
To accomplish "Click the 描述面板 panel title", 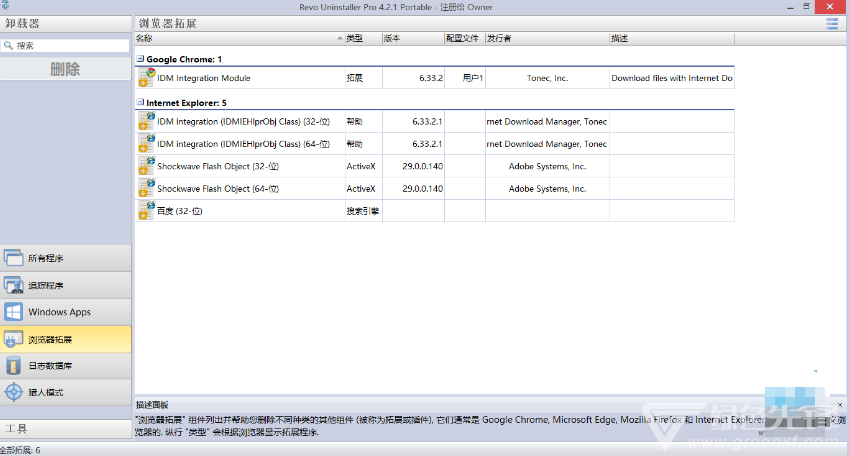I will pos(152,405).
